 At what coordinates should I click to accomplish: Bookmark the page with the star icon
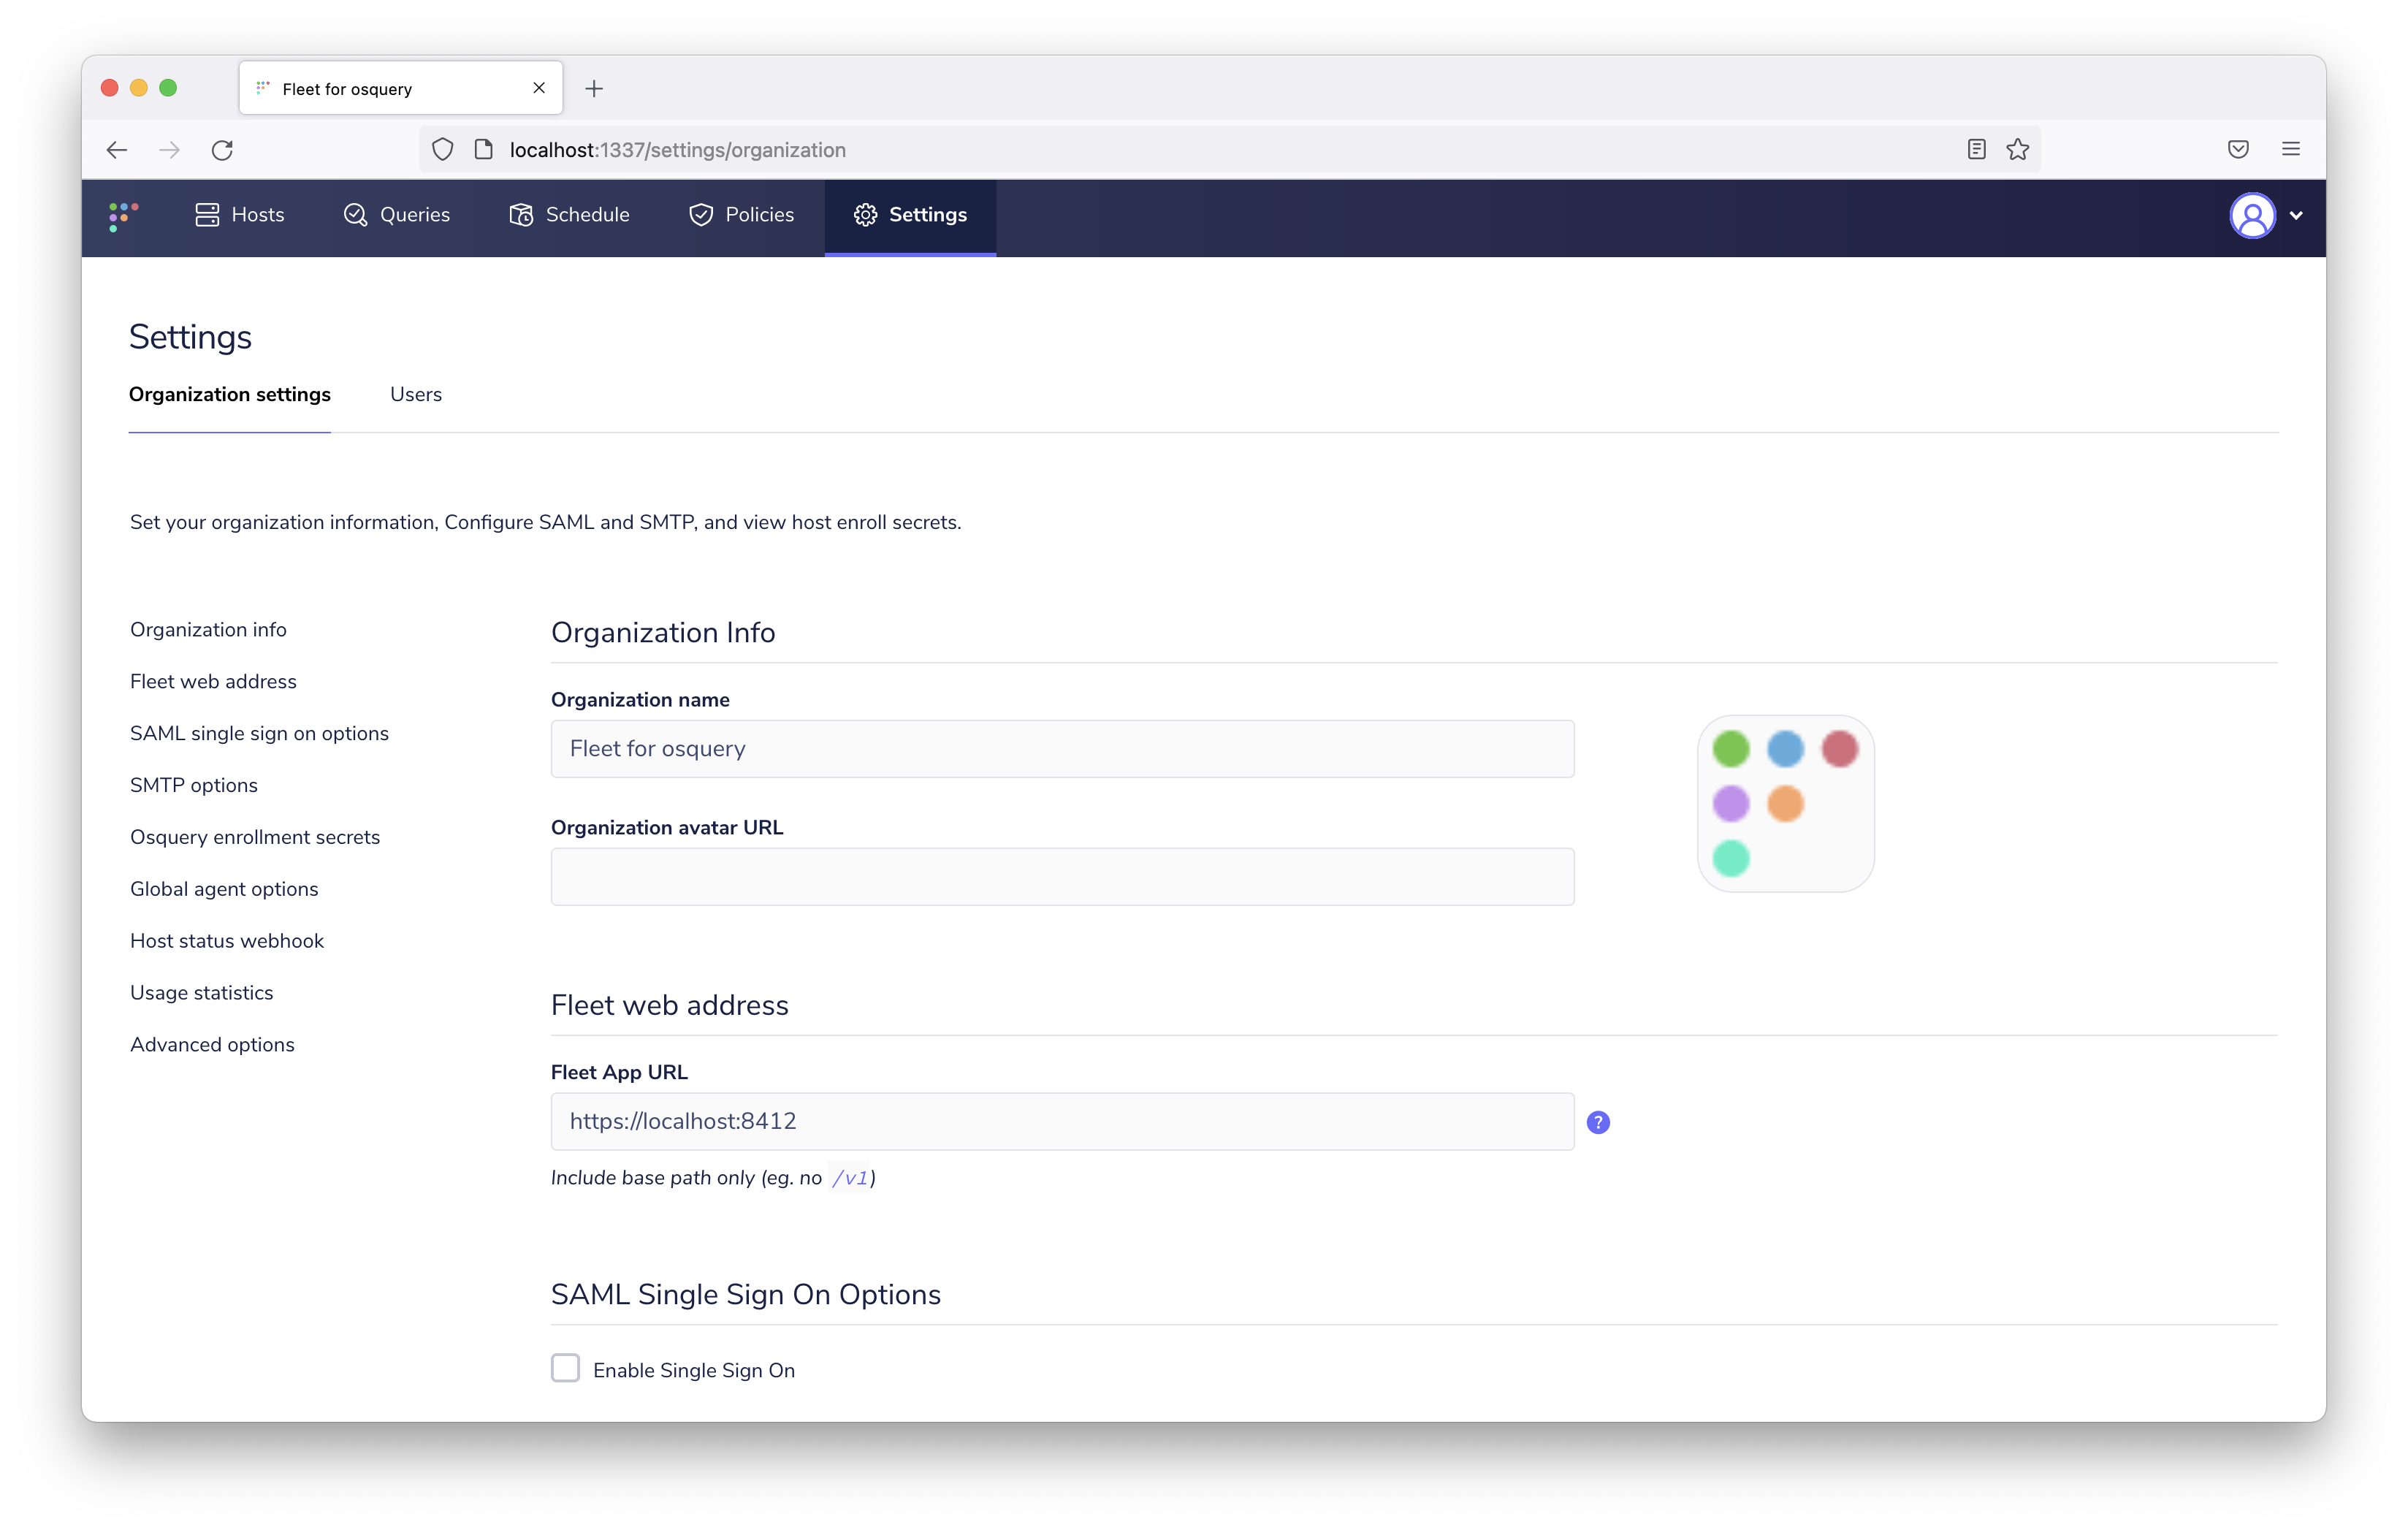pos(2018,149)
